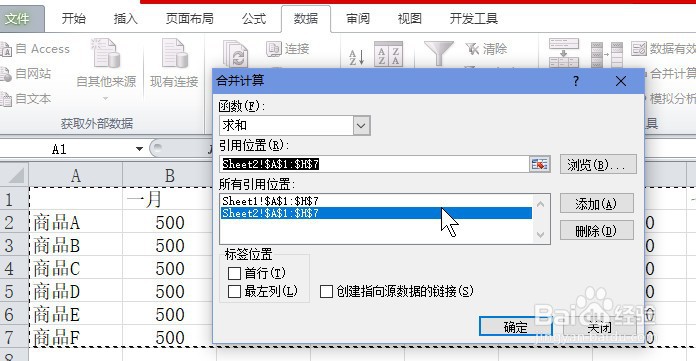Click the 添加 add button
The width and height of the screenshot is (696, 361).
coord(597,204)
